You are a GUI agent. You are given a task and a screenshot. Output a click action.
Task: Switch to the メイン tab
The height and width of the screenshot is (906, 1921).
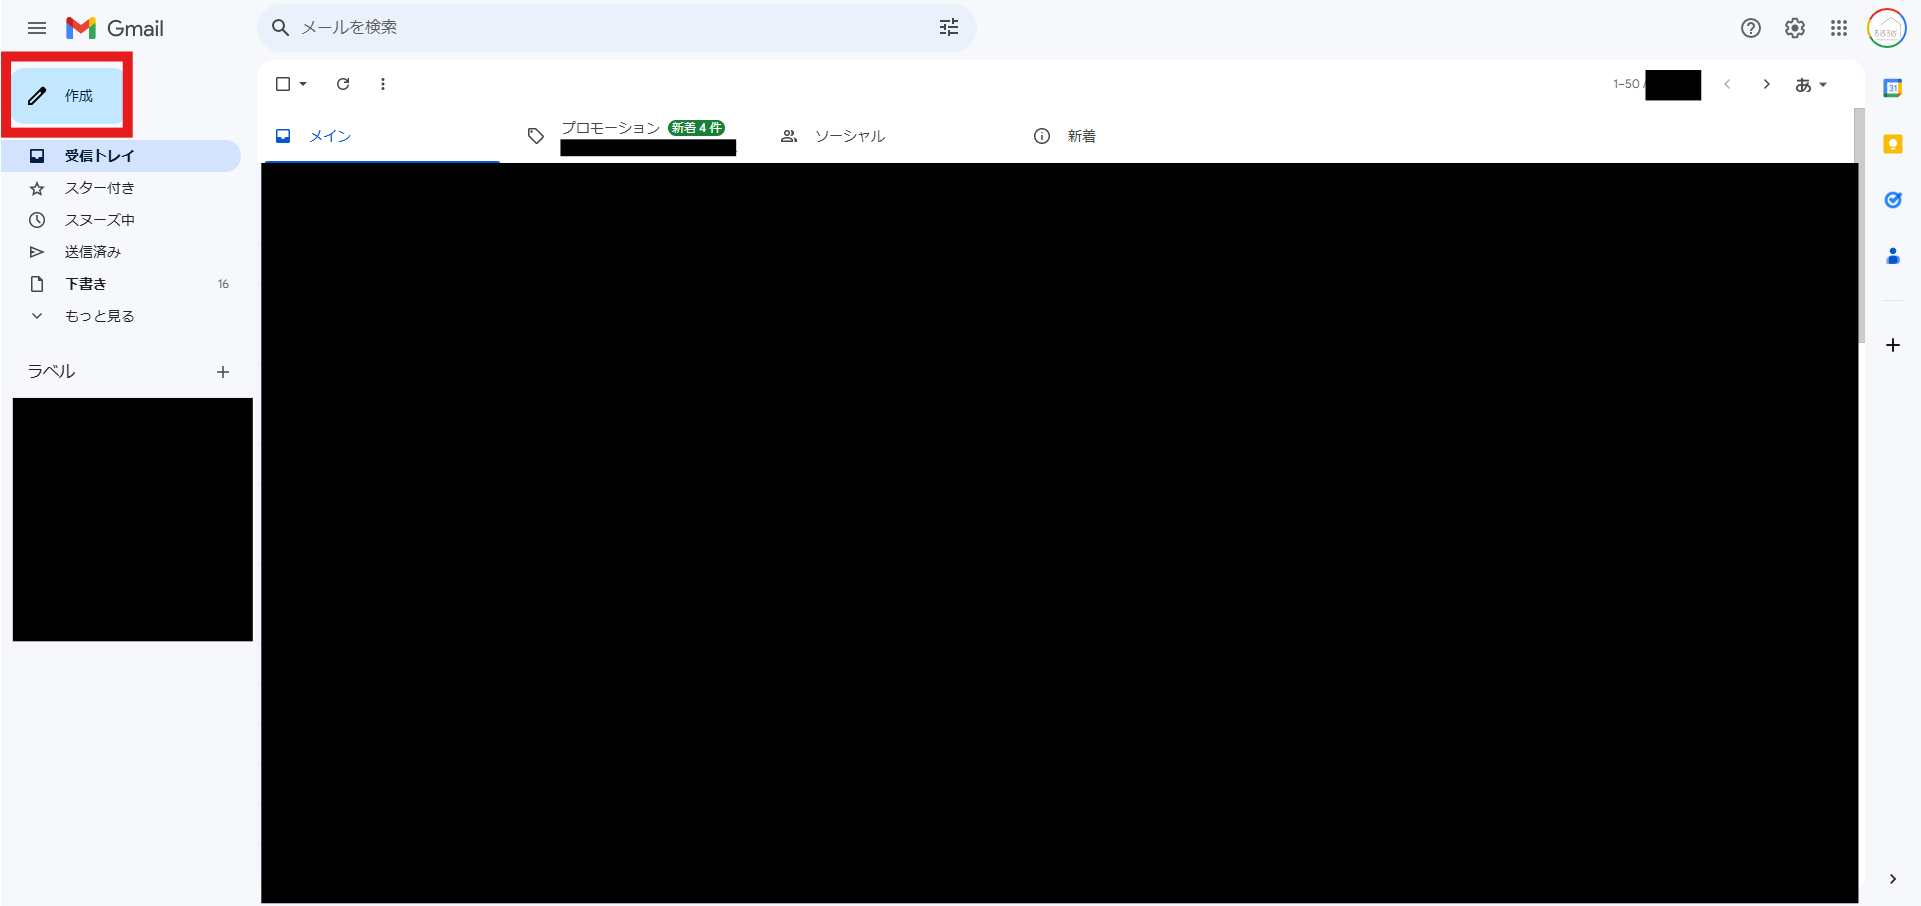pyautogui.click(x=381, y=136)
